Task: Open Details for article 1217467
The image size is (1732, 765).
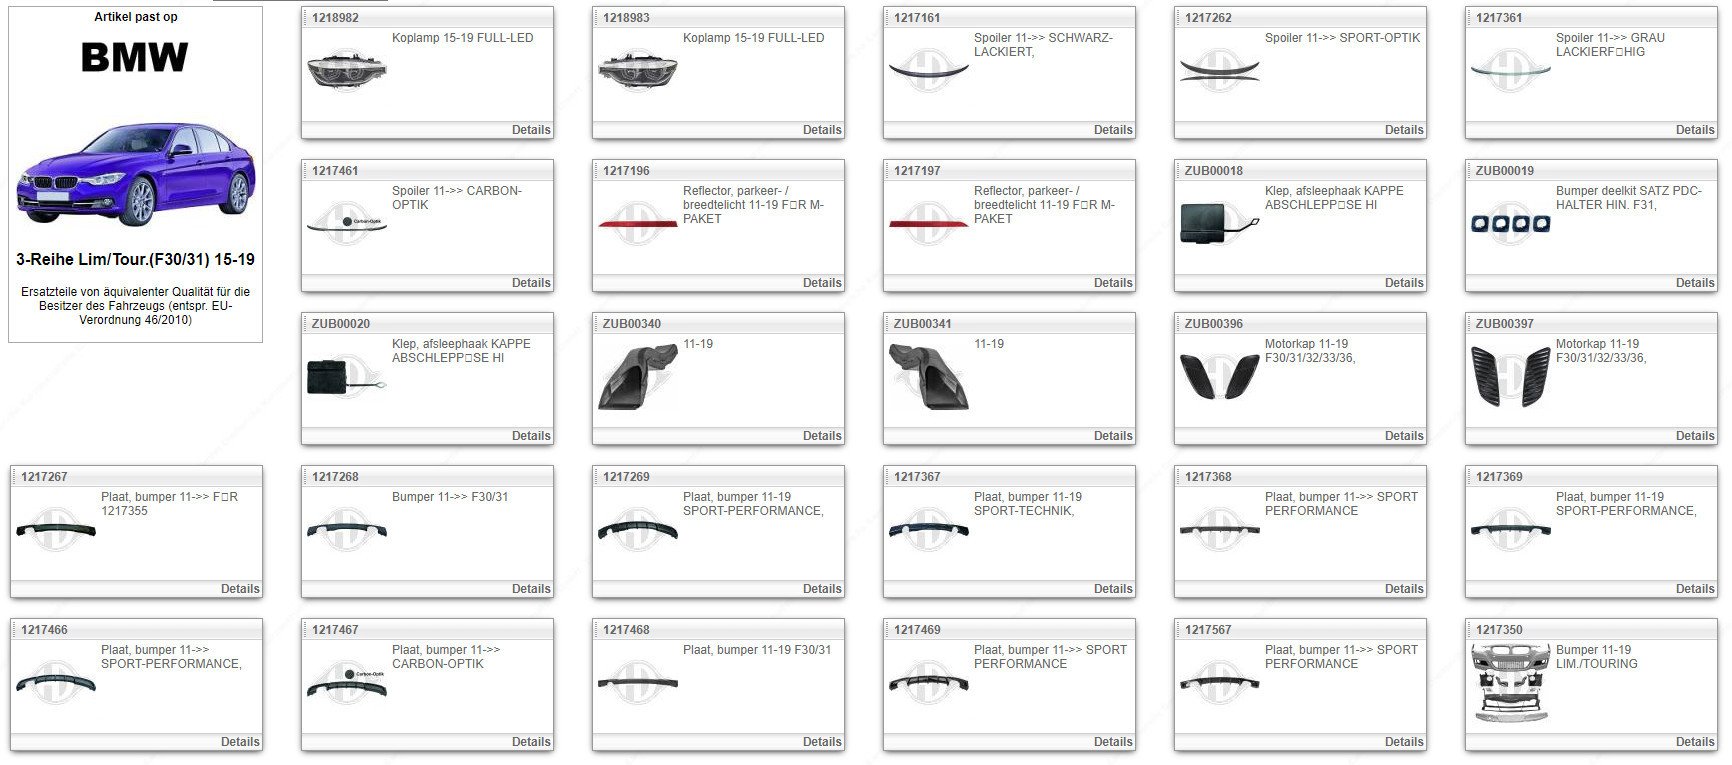Action: (531, 742)
